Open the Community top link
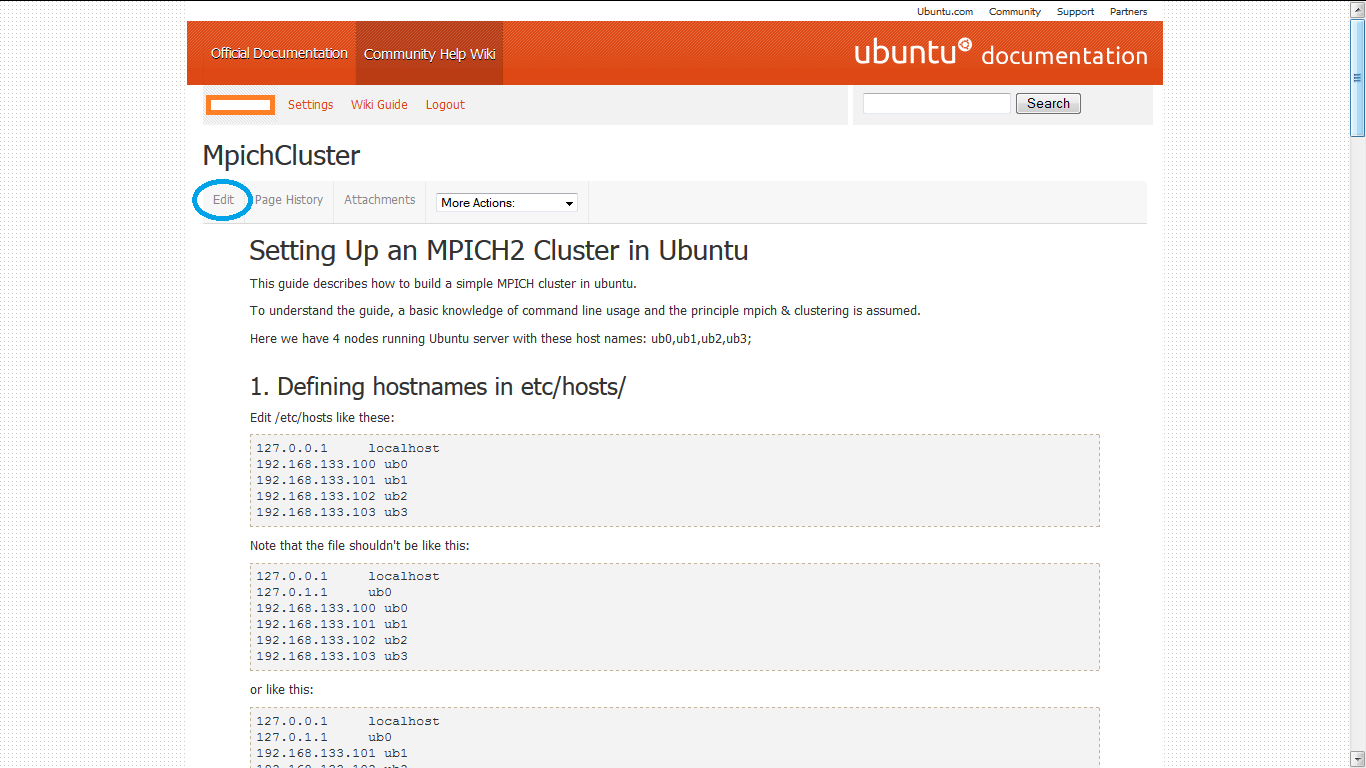The width and height of the screenshot is (1366, 768). point(1015,12)
